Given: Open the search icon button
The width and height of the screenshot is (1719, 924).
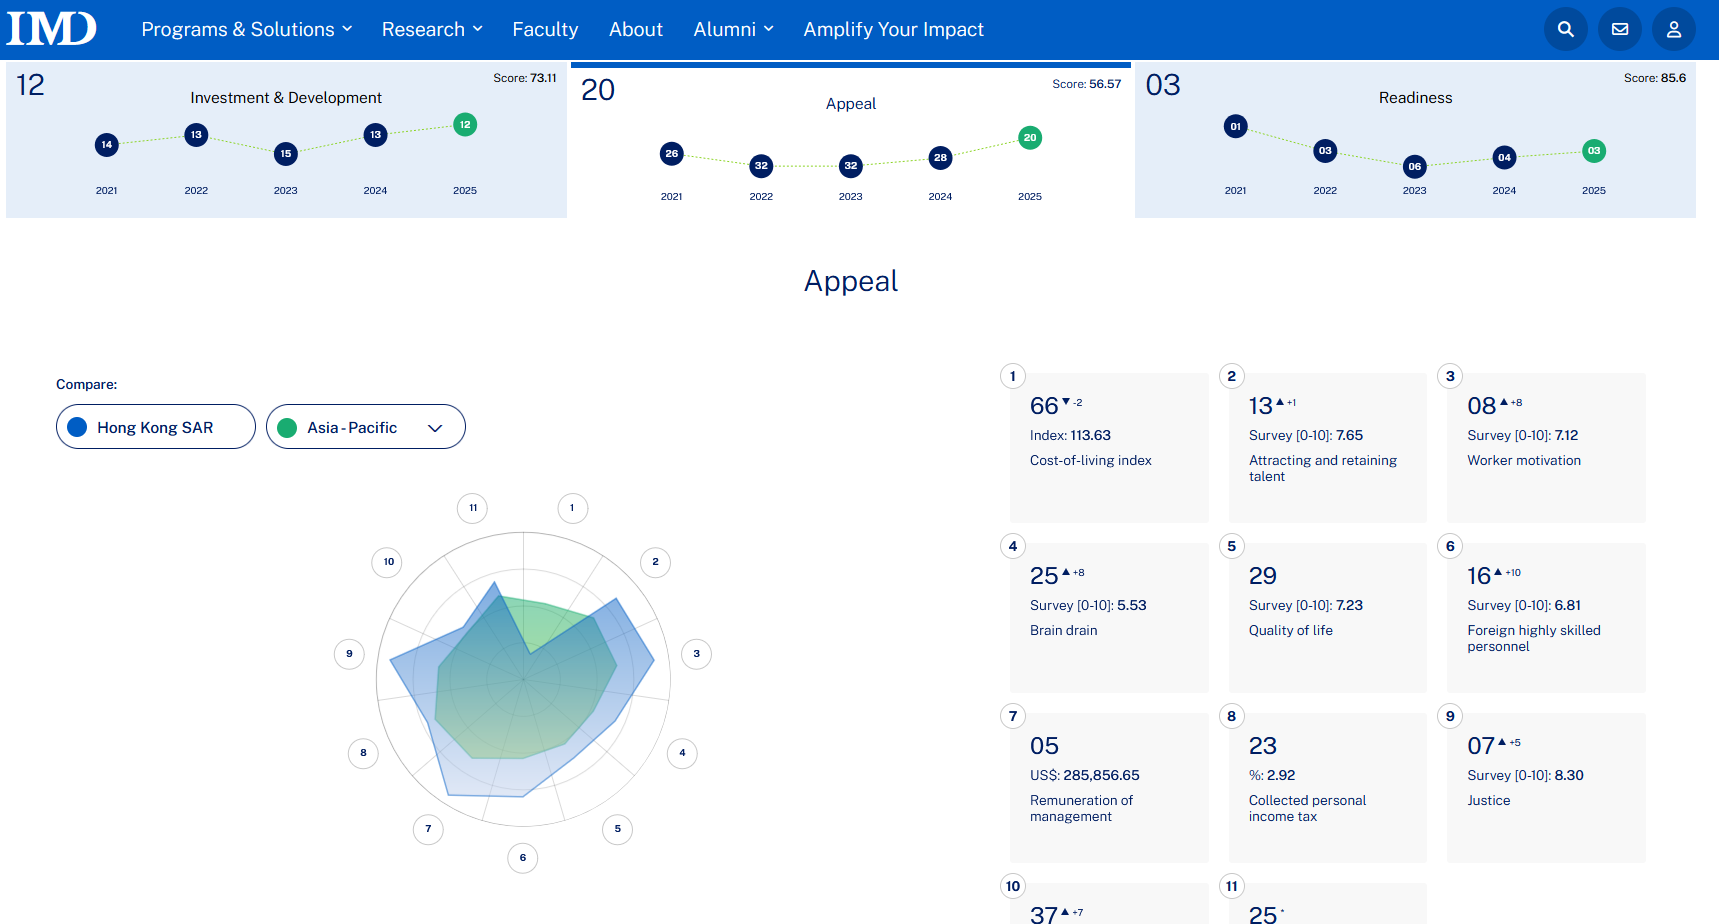Looking at the screenshot, I should [x=1566, y=30].
